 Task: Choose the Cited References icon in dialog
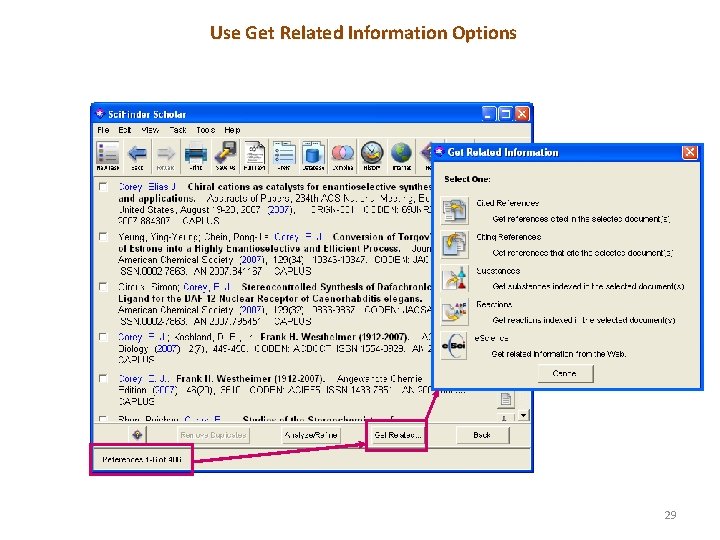pos(455,211)
